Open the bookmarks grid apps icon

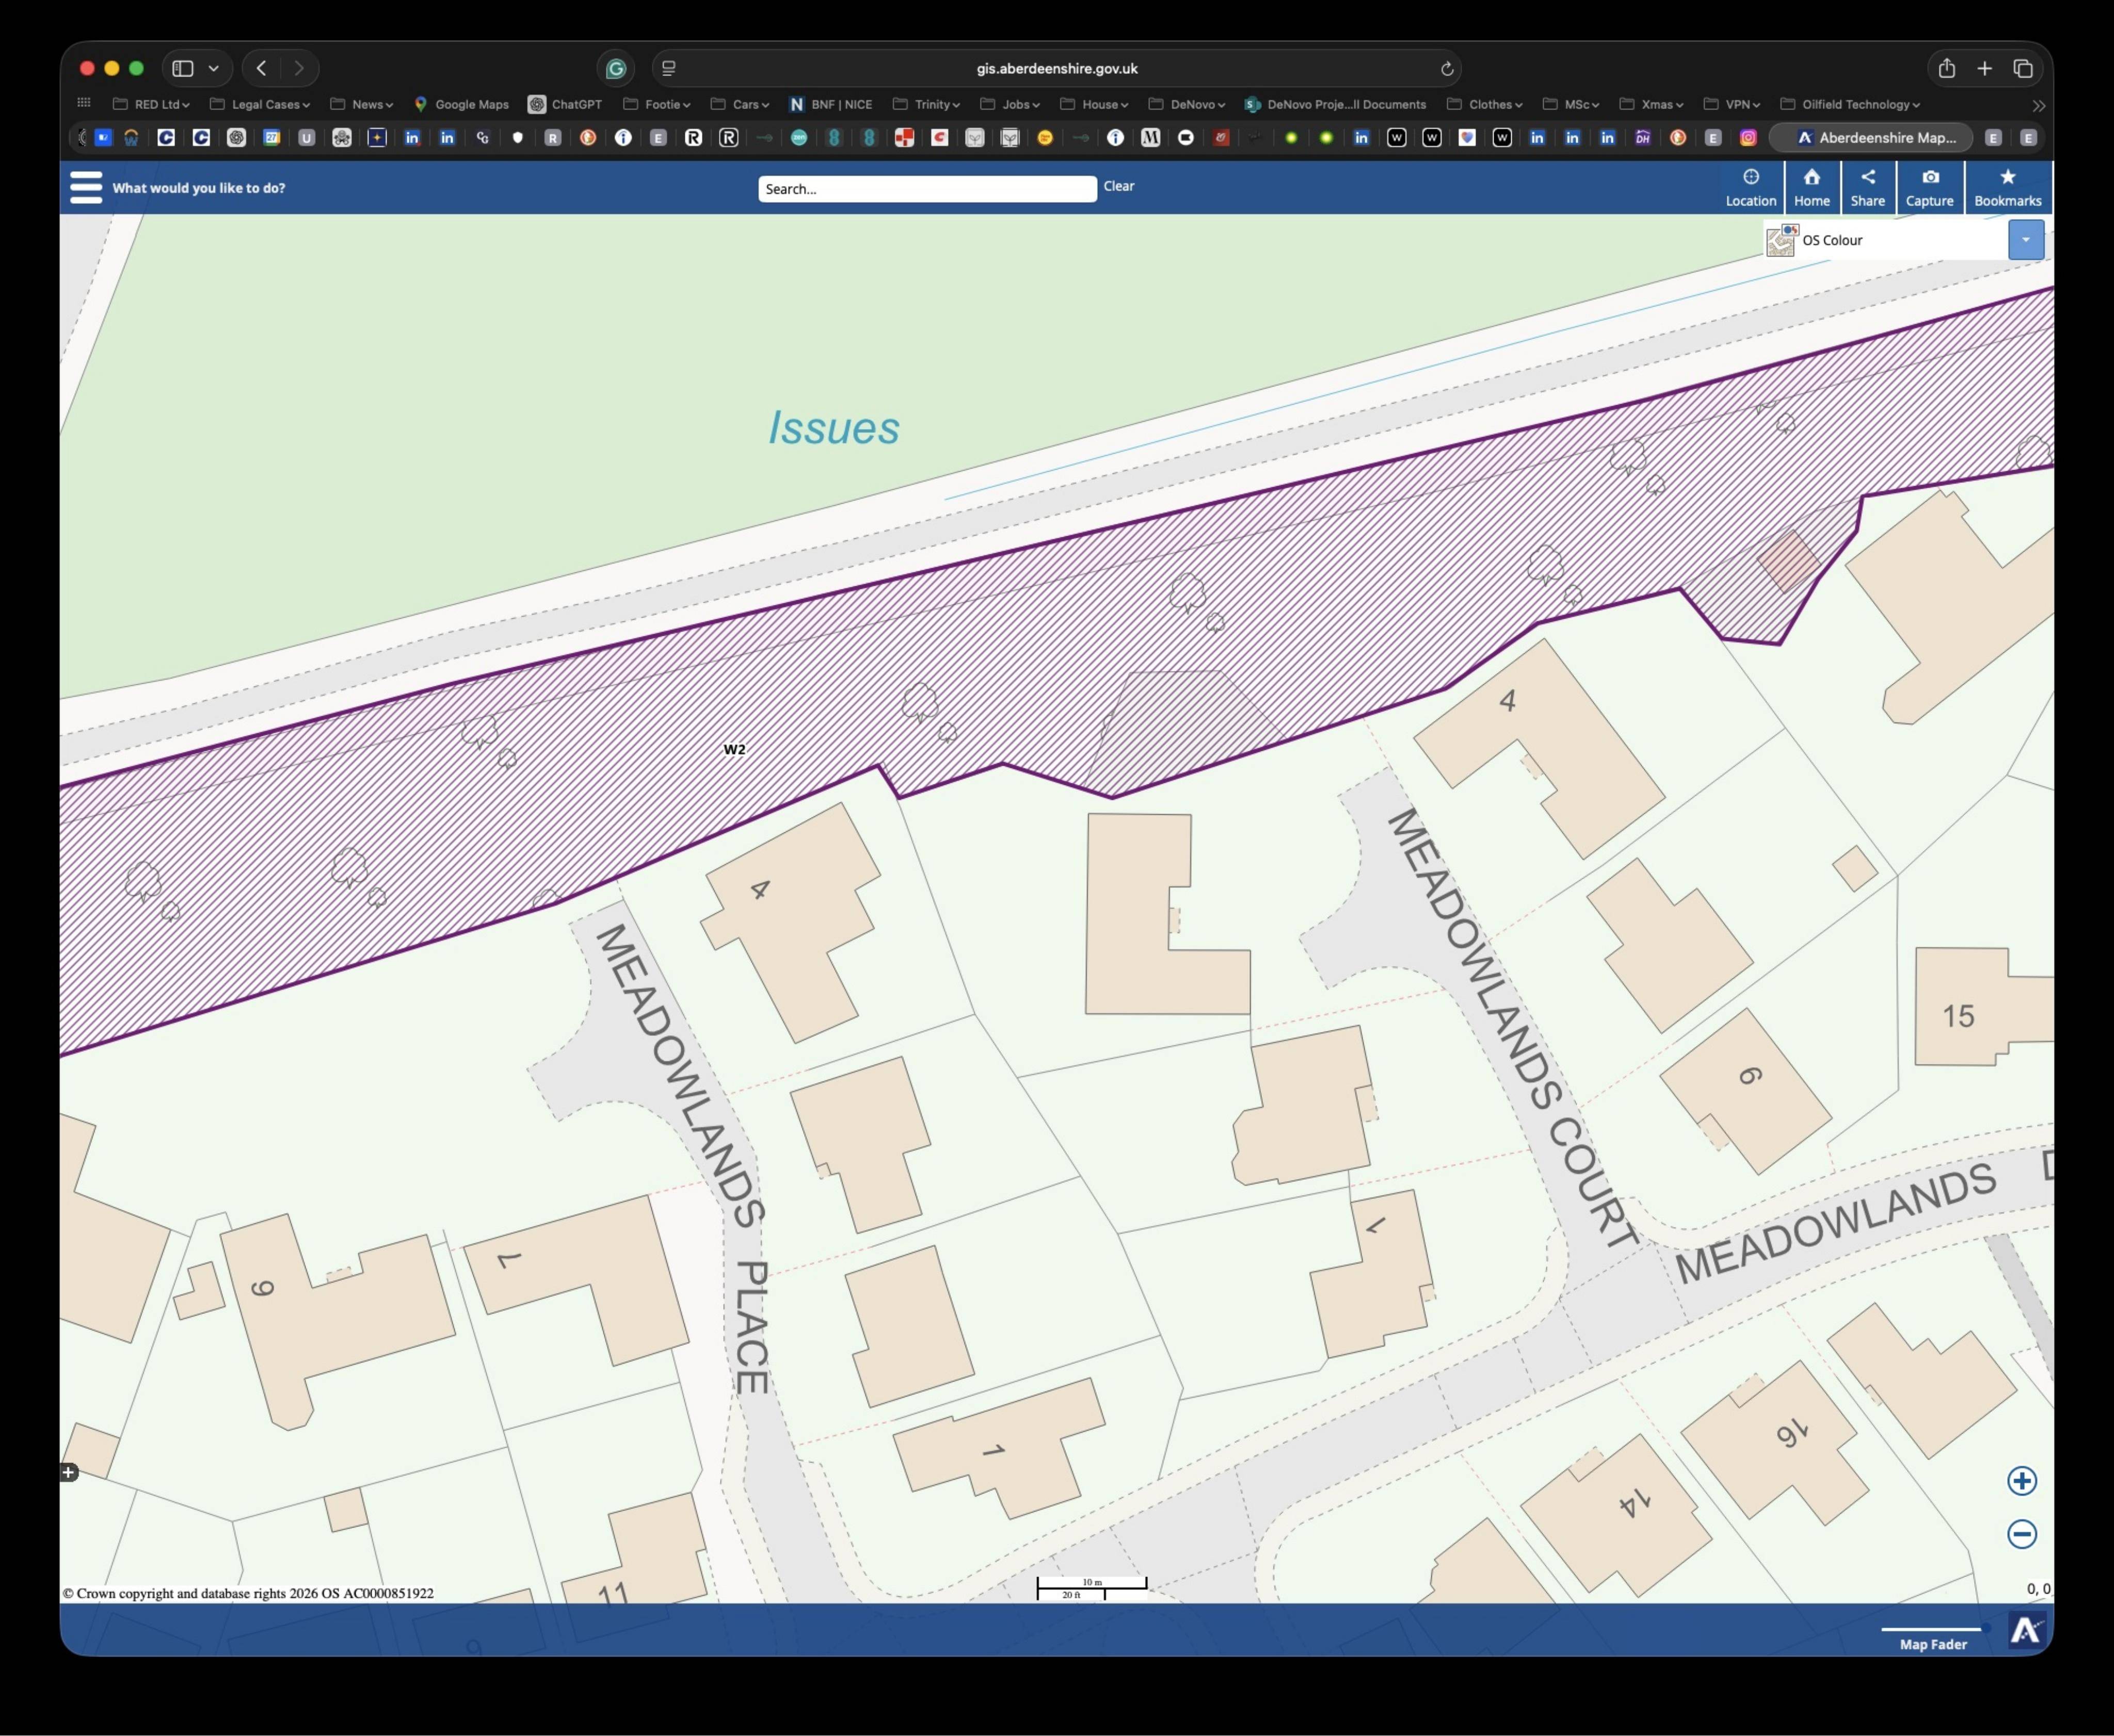pyautogui.click(x=84, y=103)
